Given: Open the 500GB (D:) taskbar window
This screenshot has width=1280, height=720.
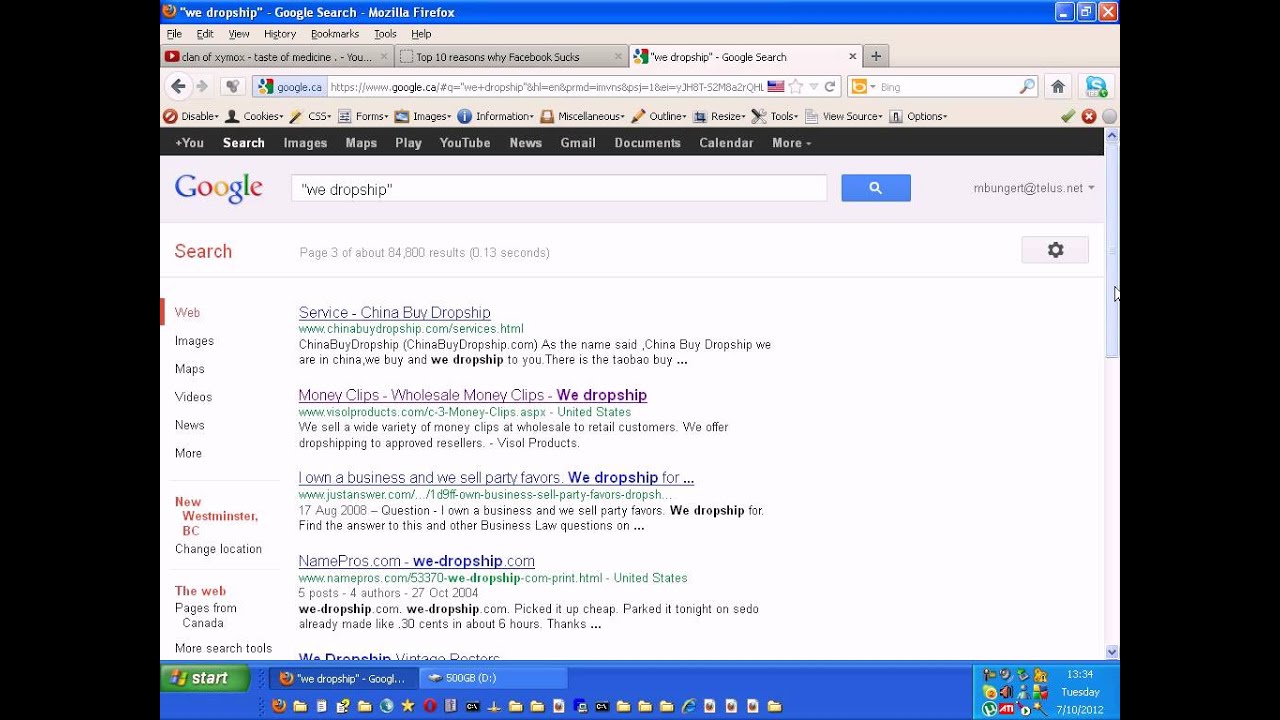Looking at the screenshot, I should (x=493, y=678).
